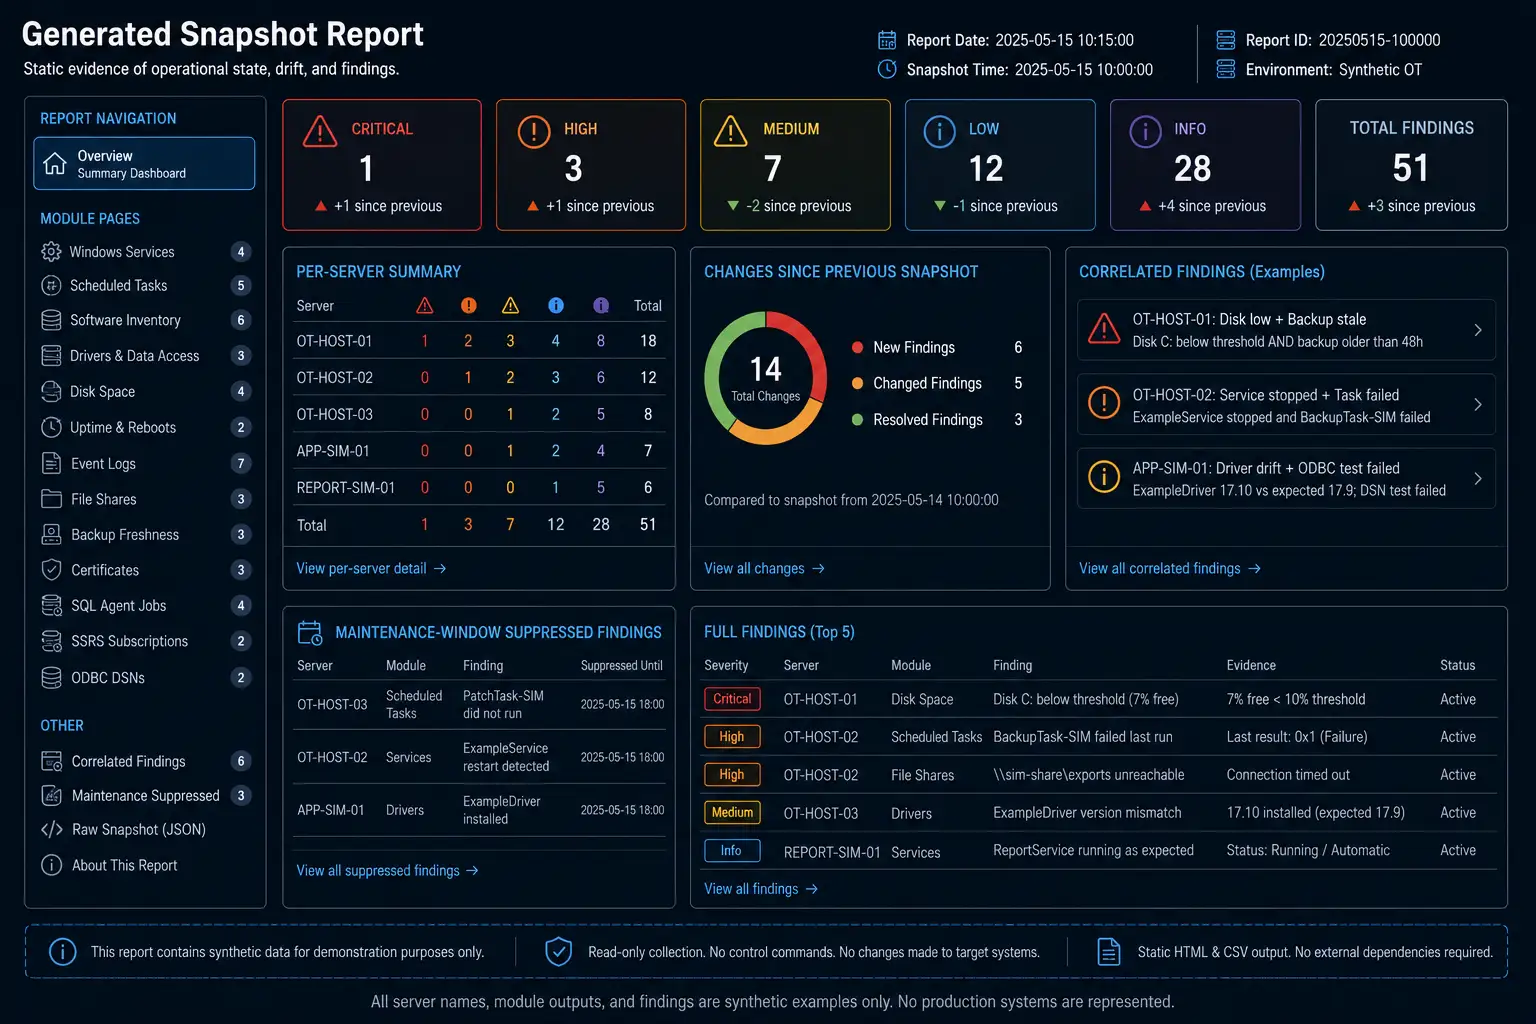Click the Low severity info card icon

[940, 131]
